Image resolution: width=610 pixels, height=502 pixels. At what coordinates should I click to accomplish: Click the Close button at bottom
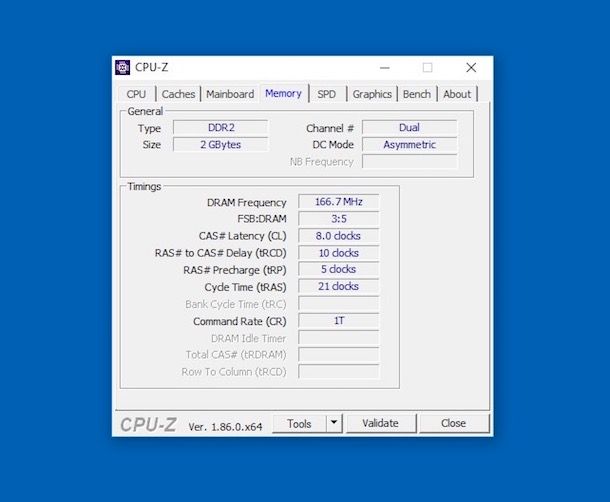454,423
